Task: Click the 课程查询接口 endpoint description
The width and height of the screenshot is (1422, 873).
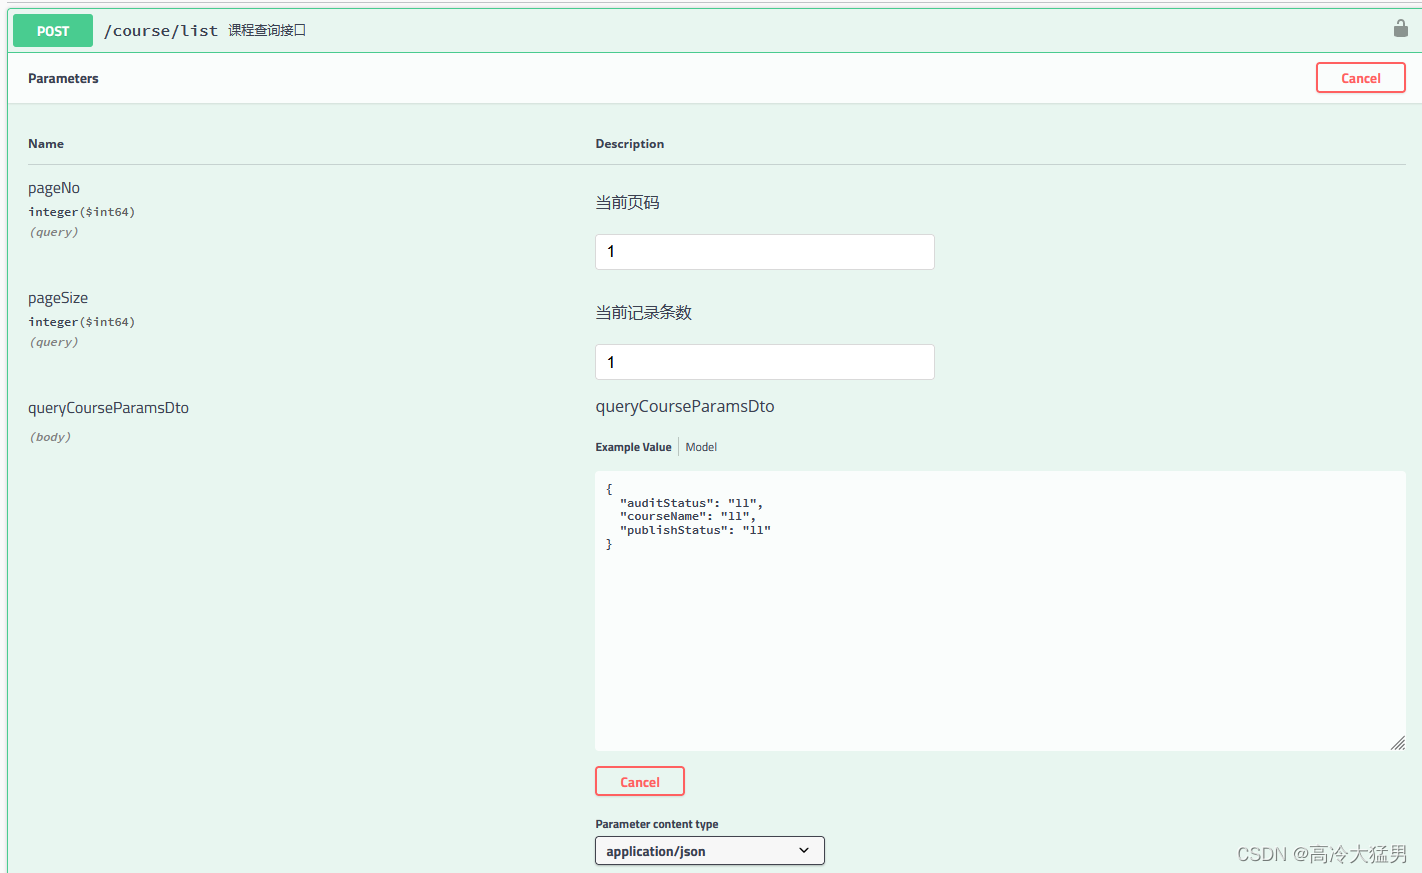Action: pos(268,30)
